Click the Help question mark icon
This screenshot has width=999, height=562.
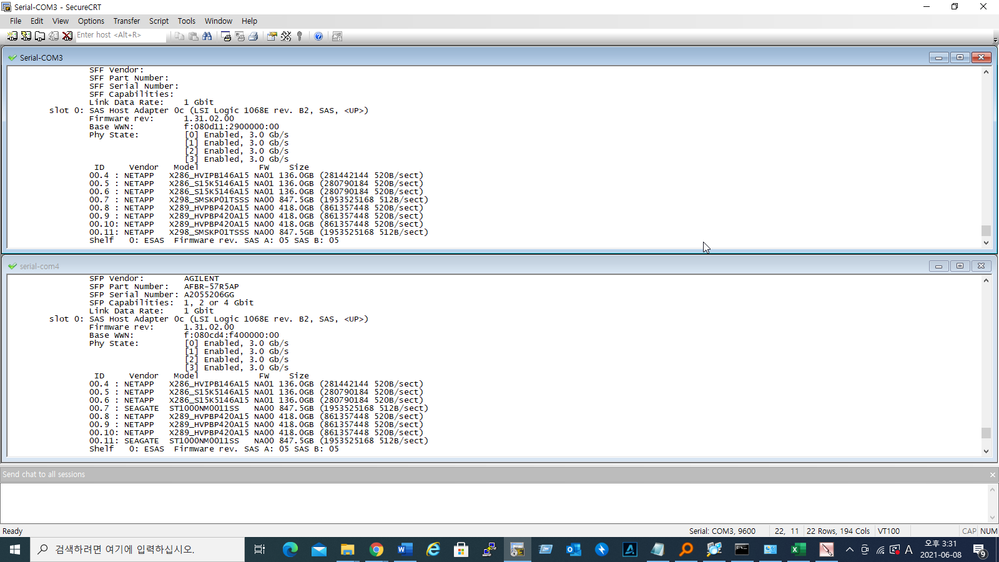pyautogui.click(x=318, y=36)
